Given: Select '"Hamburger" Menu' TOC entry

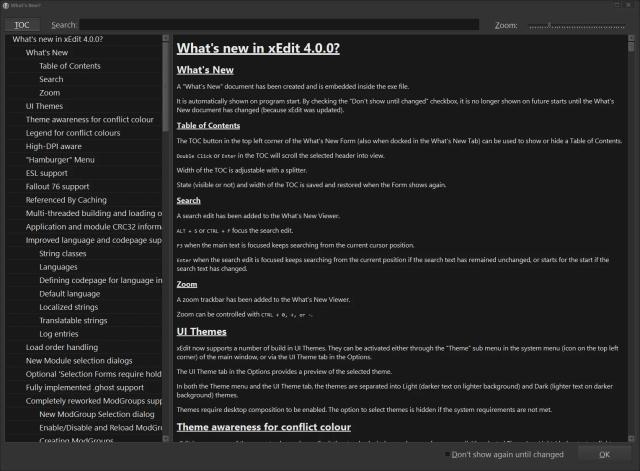Looking at the screenshot, I should (x=60, y=160).
